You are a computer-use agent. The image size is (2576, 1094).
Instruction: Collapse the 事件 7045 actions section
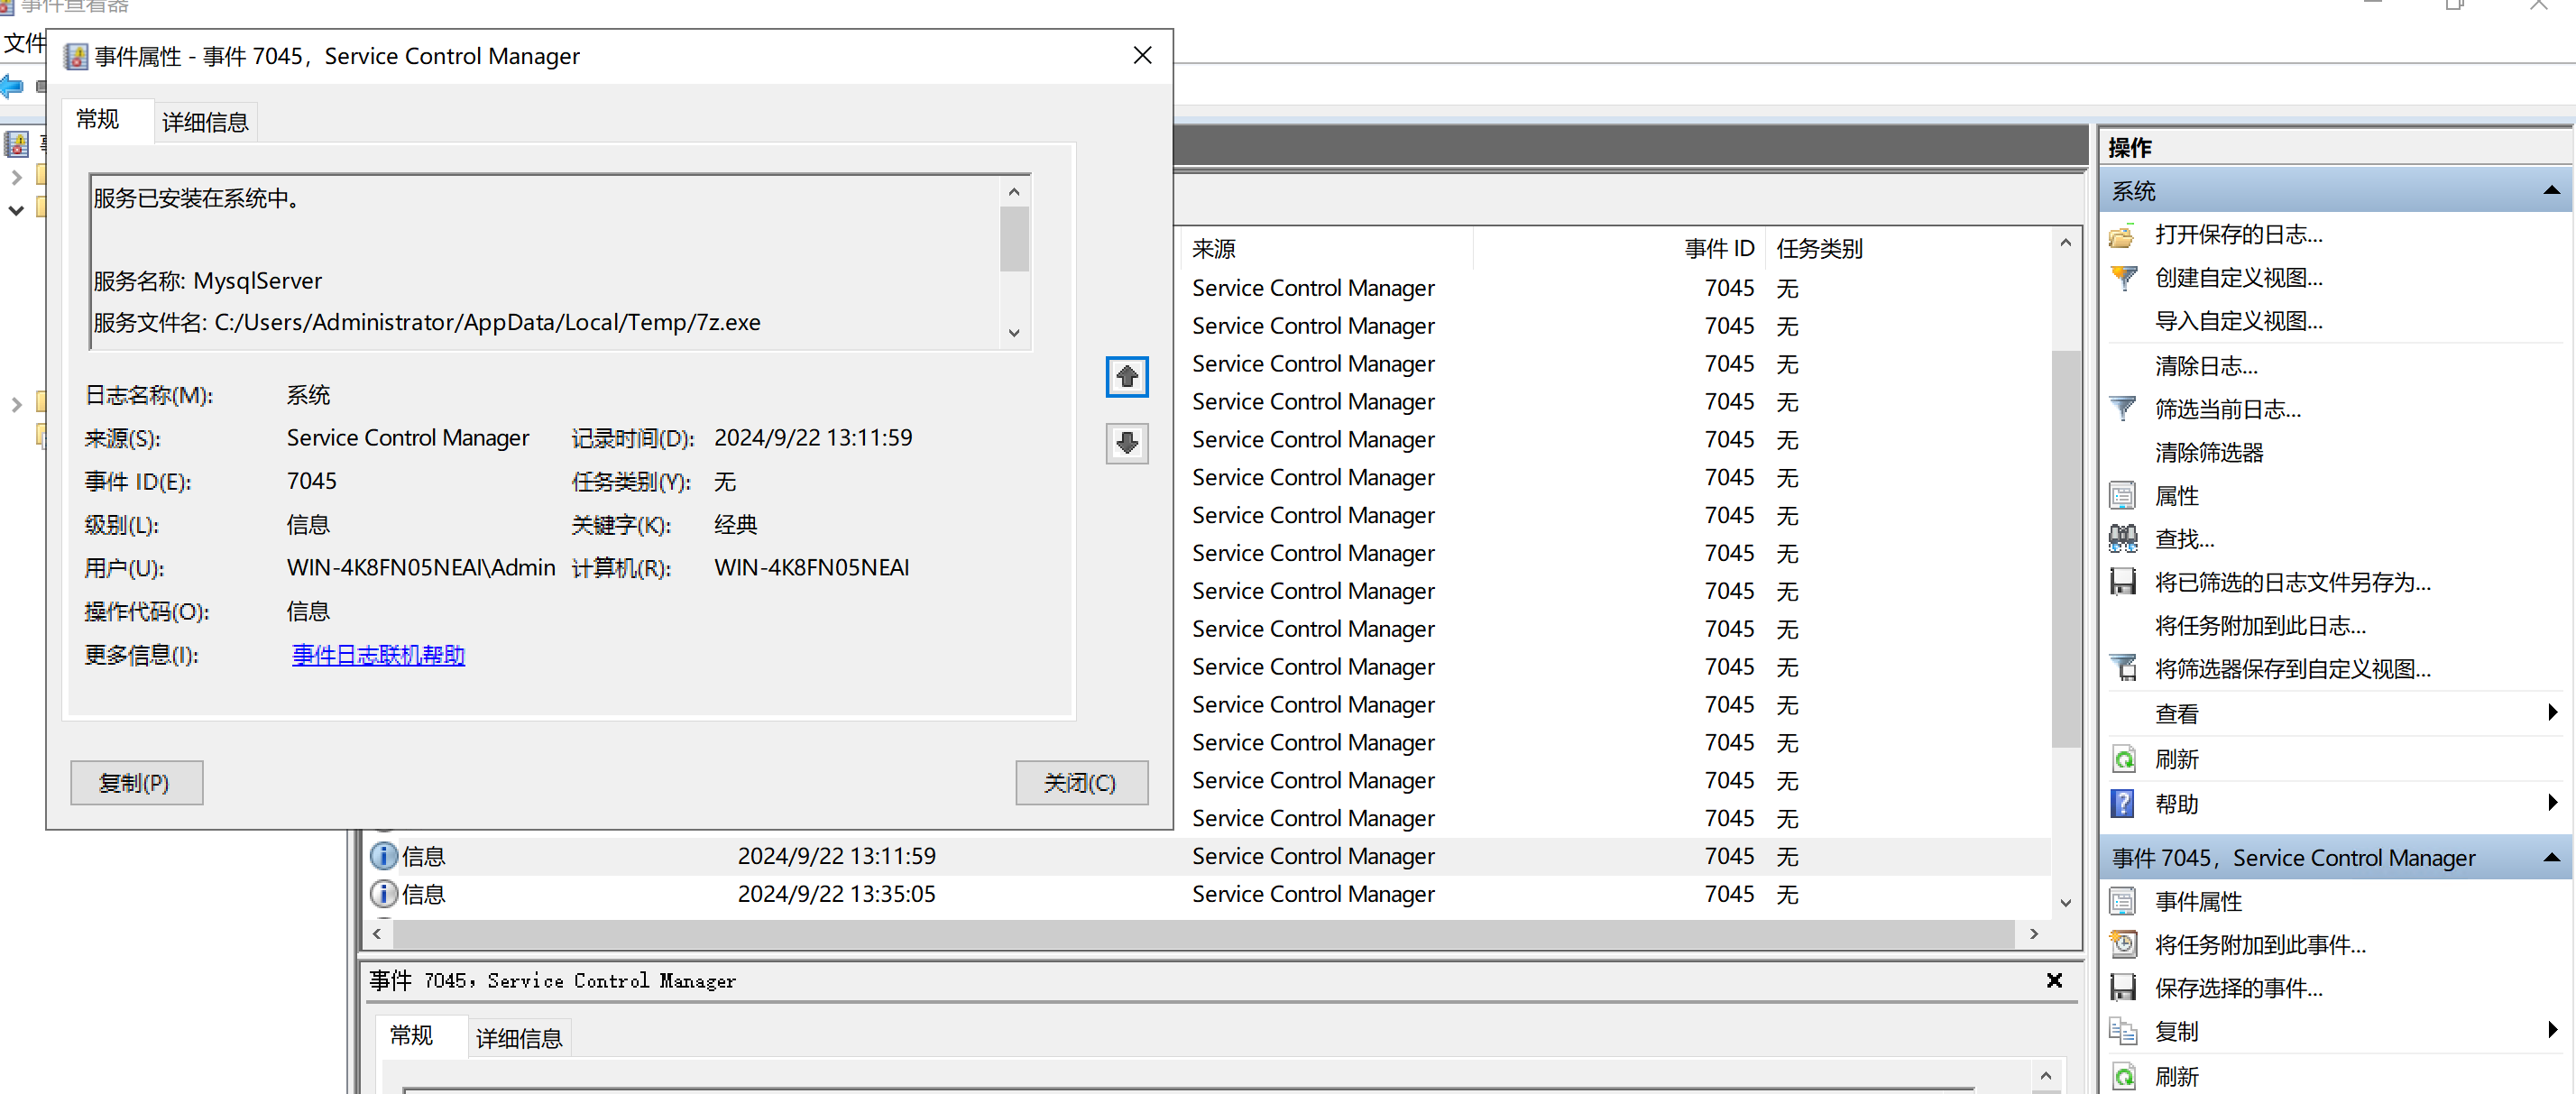click(2550, 858)
